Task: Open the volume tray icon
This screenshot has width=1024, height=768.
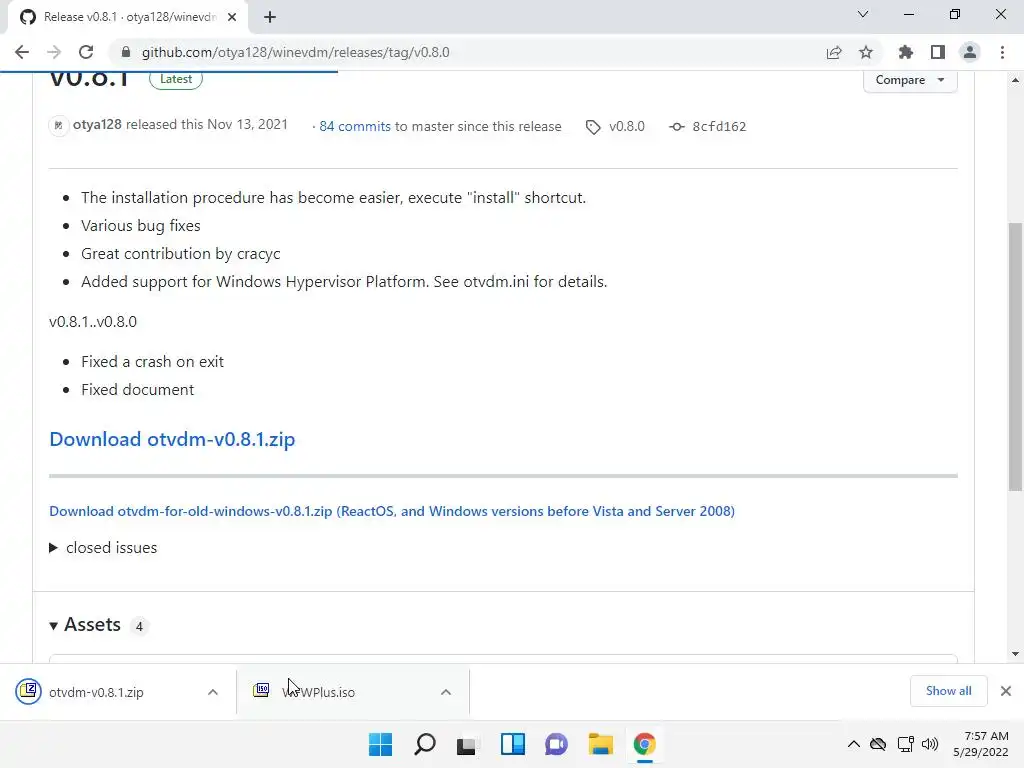Action: pos(929,744)
